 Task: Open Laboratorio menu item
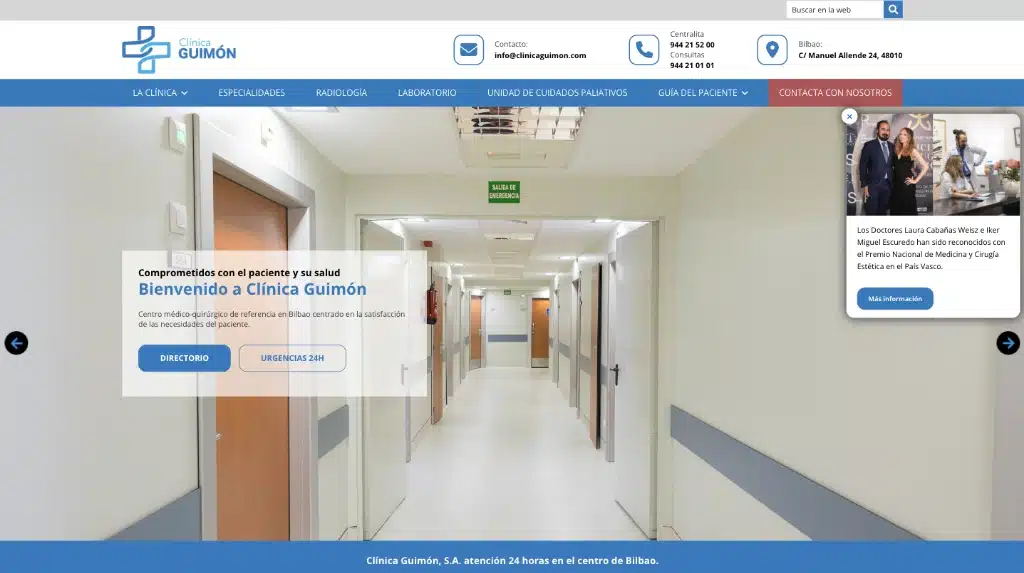(427, 93)
